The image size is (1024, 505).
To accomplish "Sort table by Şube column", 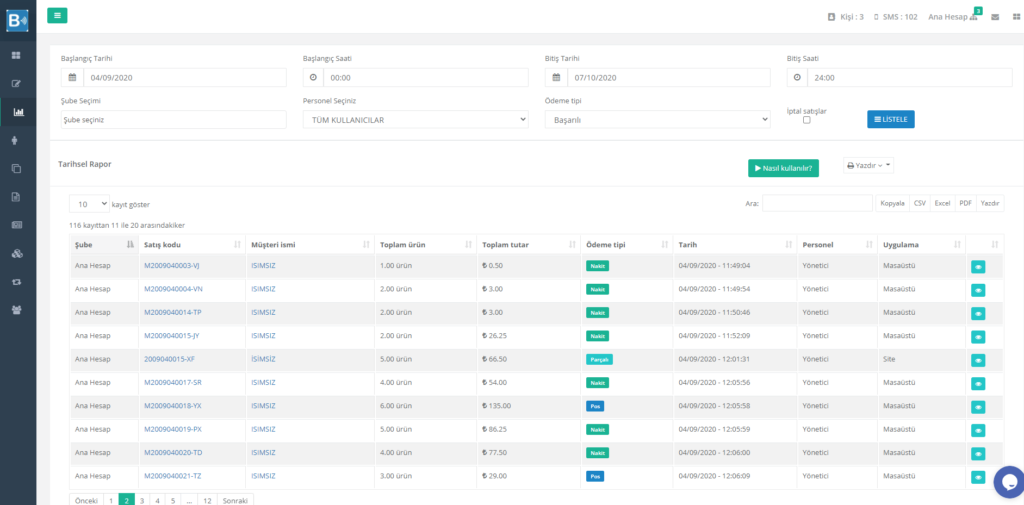I will (x=104, y=244).
